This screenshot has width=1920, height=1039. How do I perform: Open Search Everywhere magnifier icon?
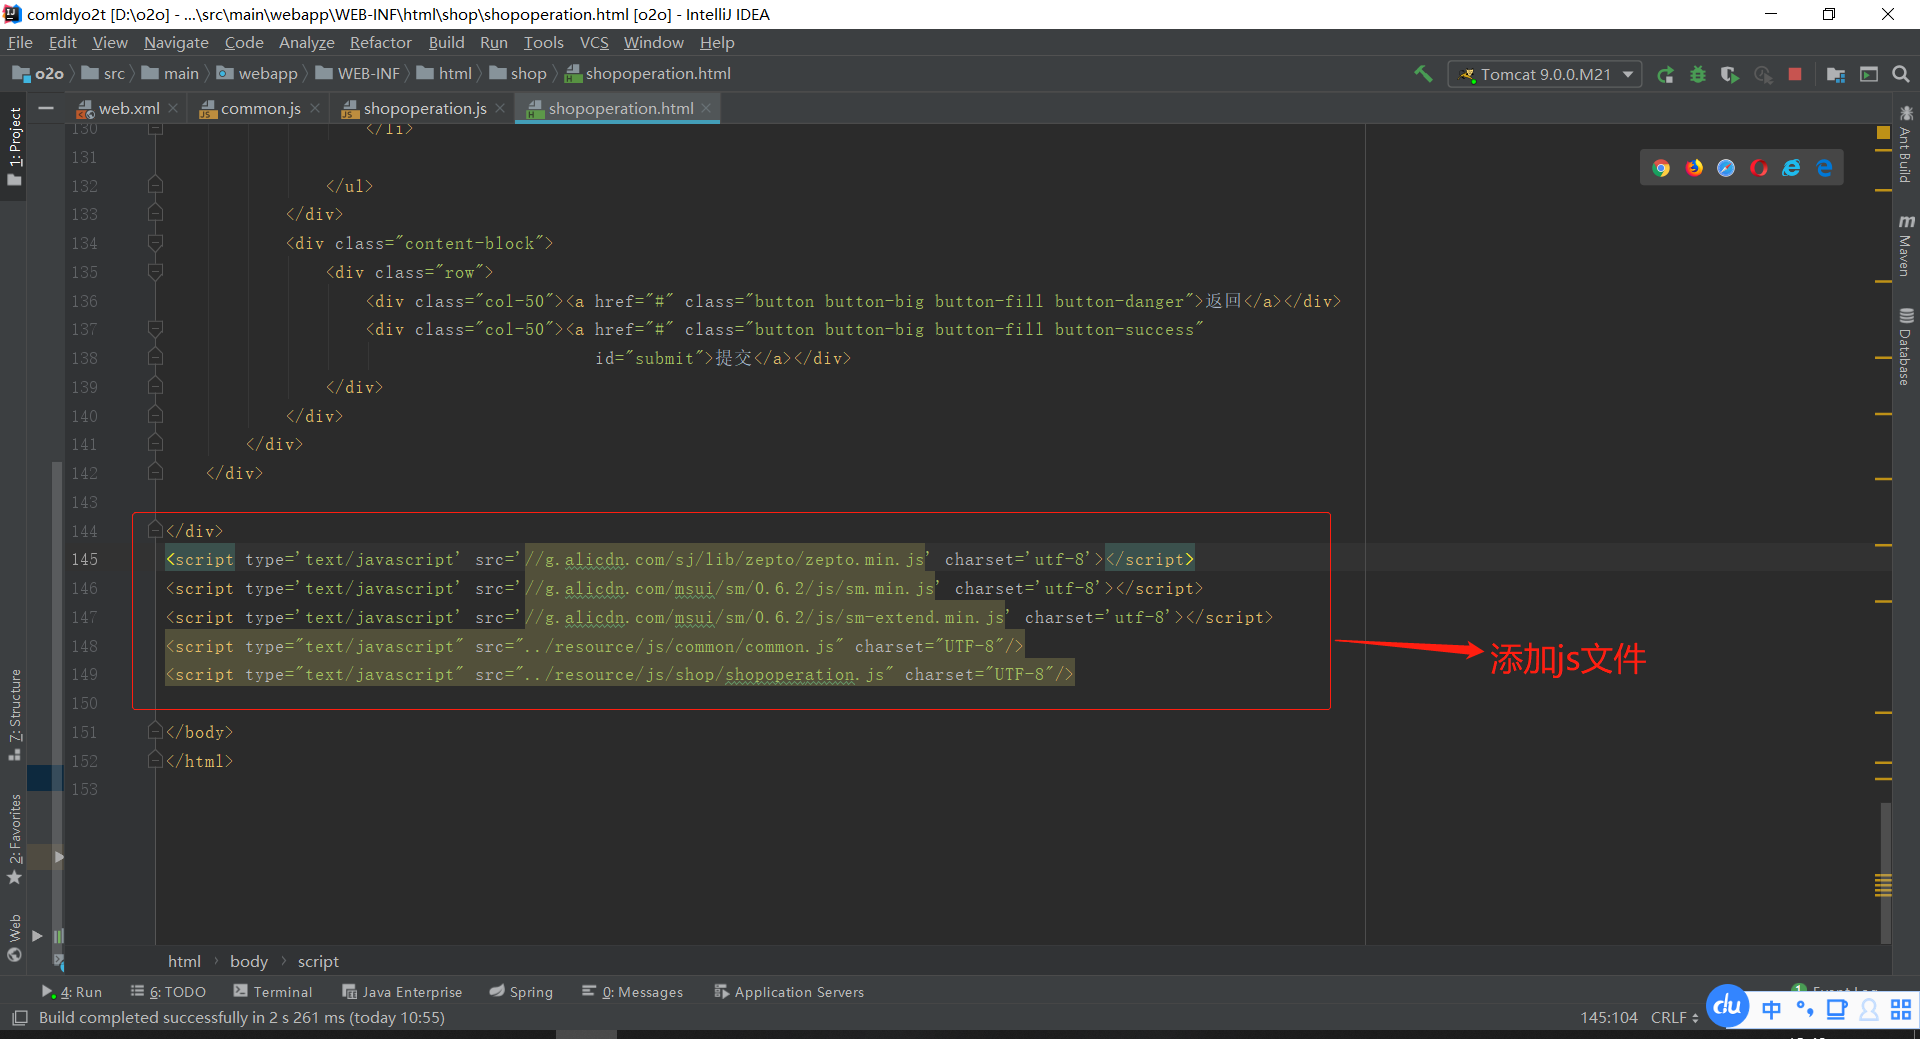tap(1901, 74)
